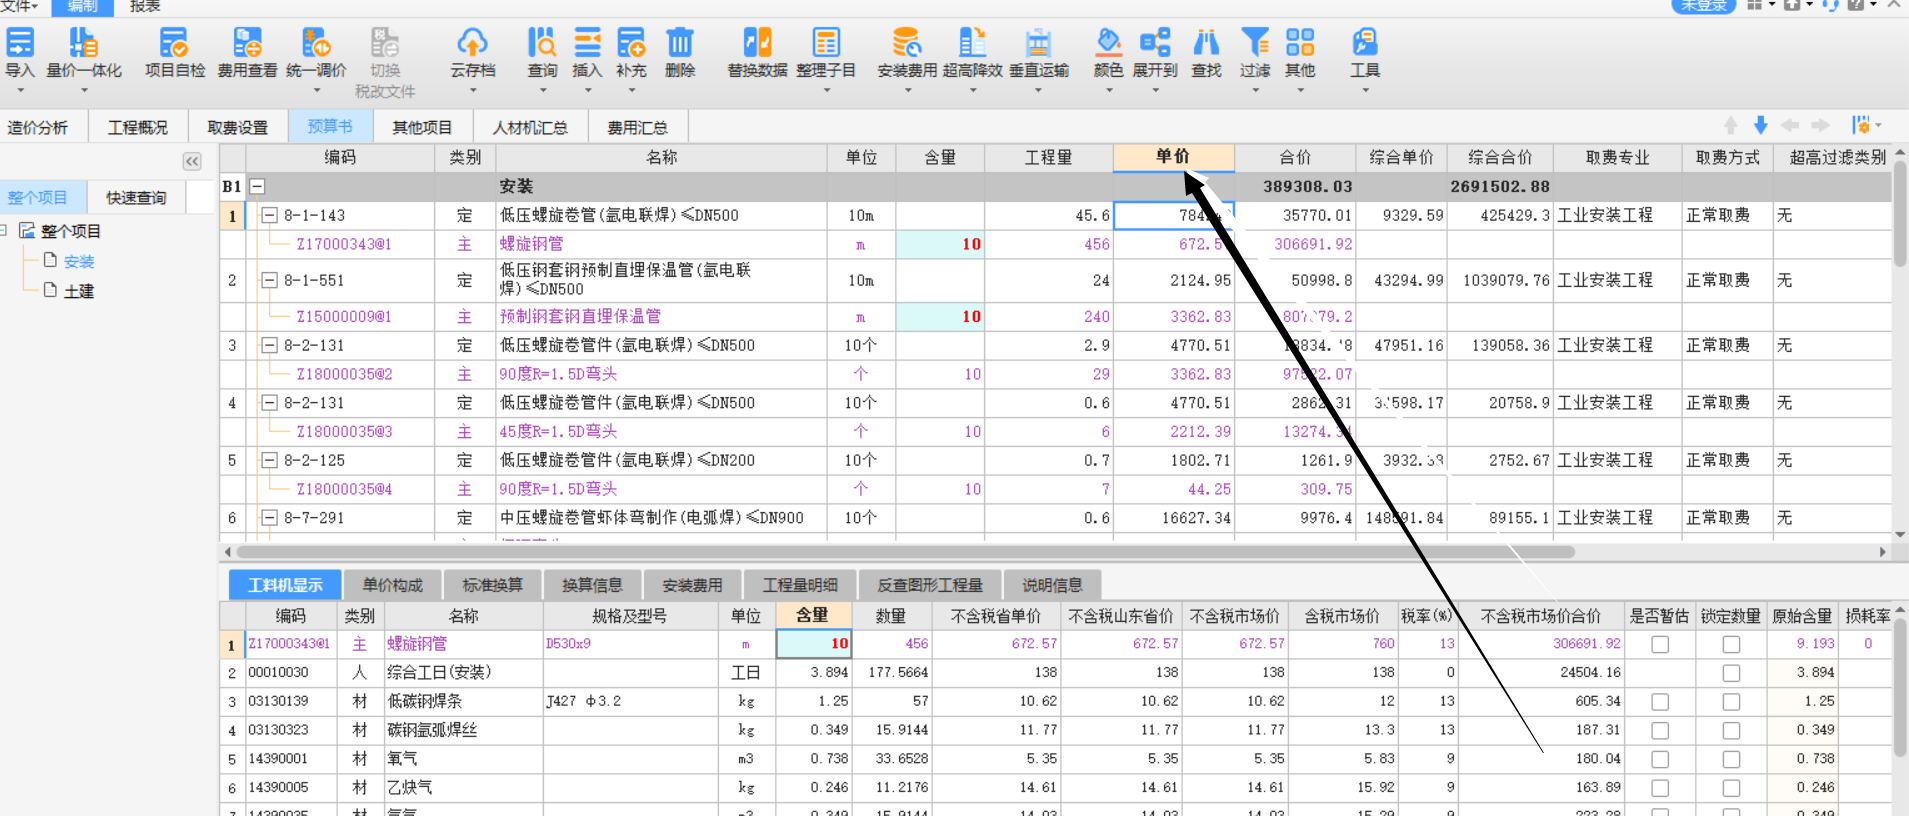Collapse left panel with double-chevron icon

[192, 161]
